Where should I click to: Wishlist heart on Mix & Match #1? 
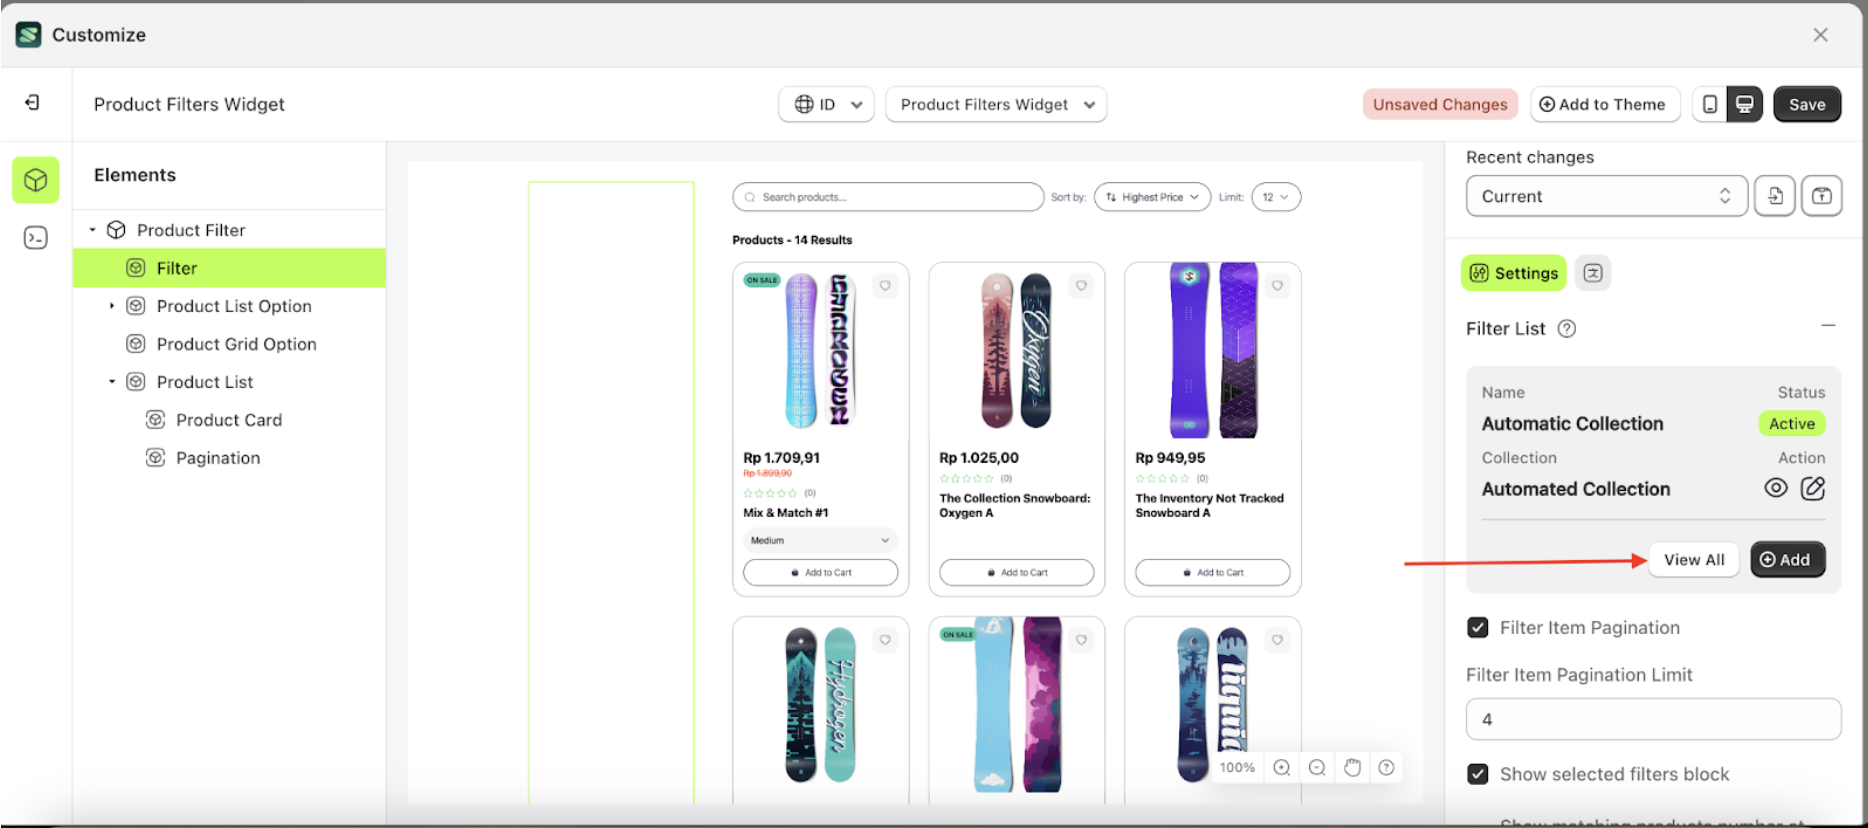click(x=885, y=286)
